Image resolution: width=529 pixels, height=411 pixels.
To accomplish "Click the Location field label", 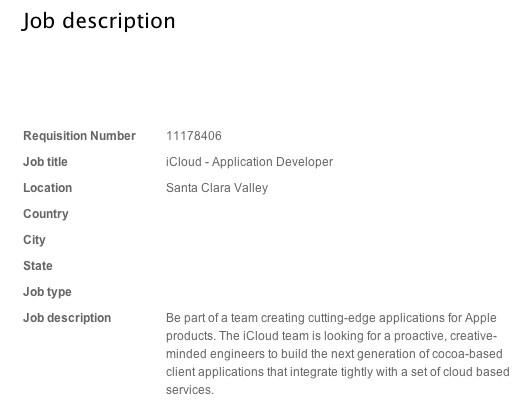I will pyautogui.click(x=48, y=188).
